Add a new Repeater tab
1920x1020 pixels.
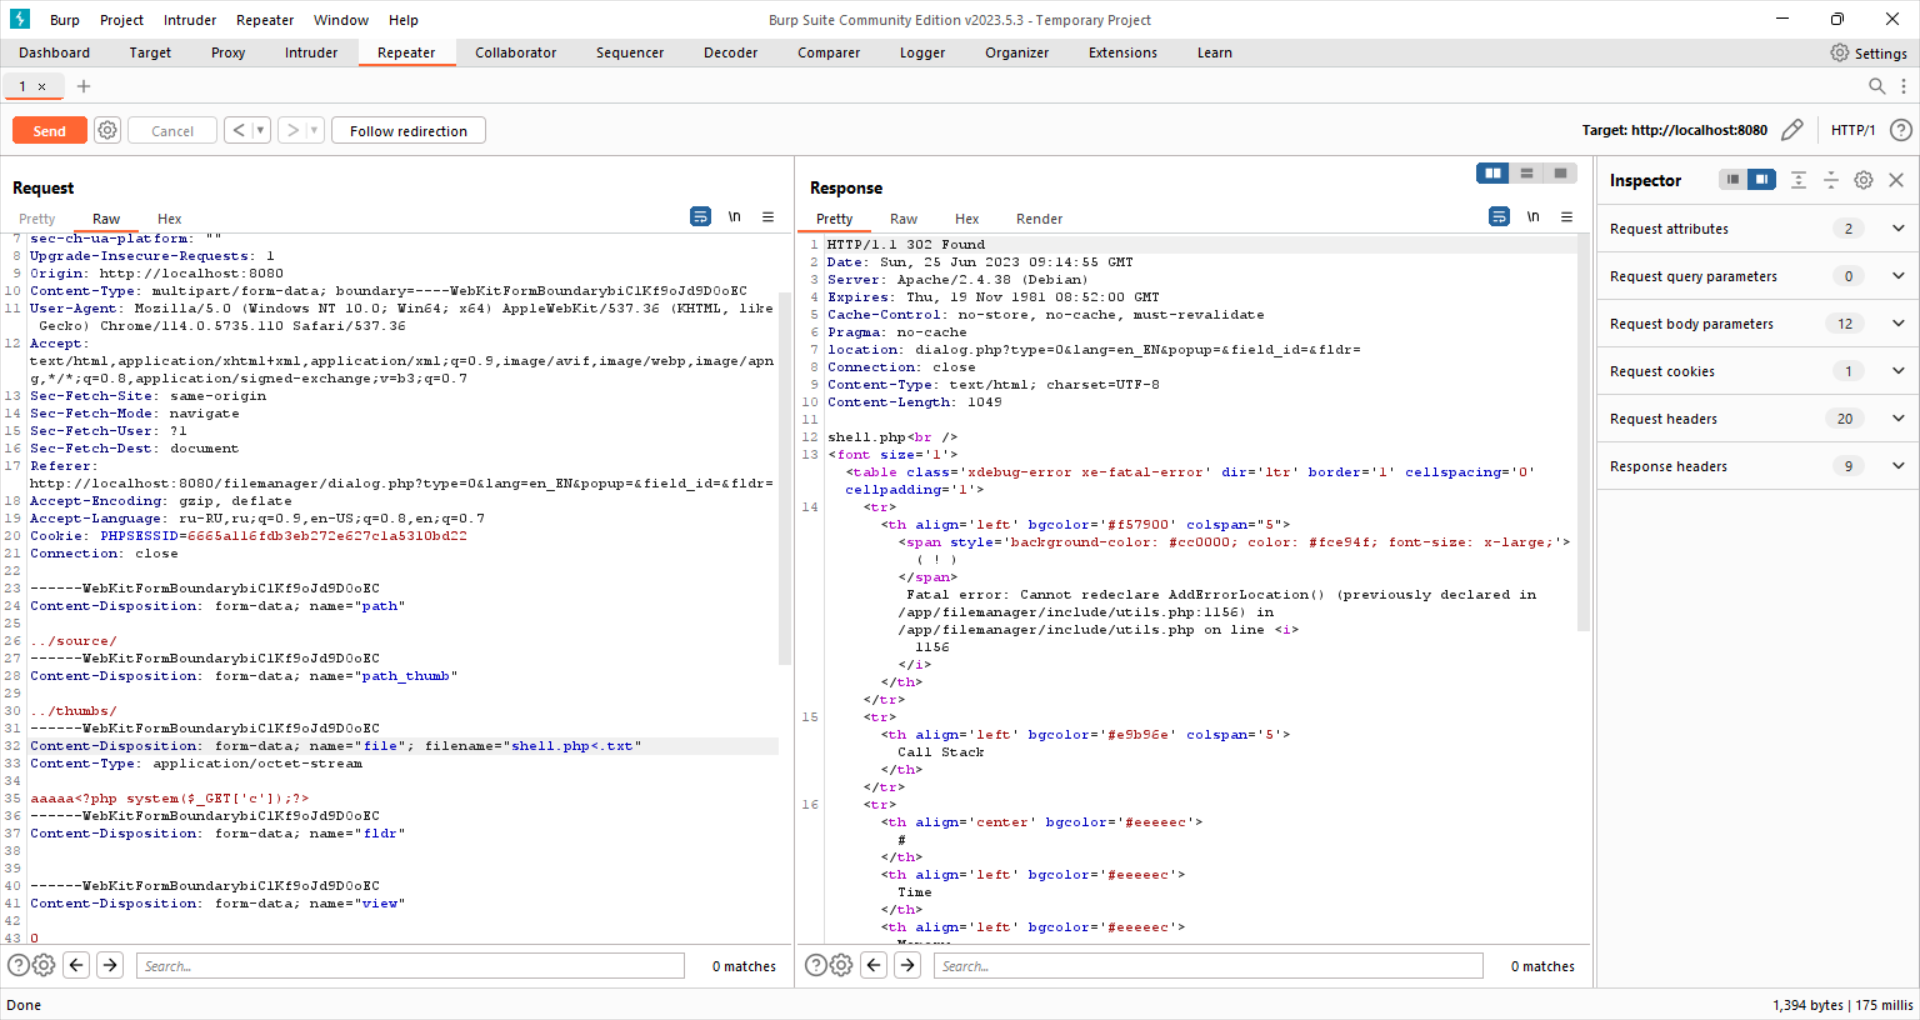coord(84,87)
